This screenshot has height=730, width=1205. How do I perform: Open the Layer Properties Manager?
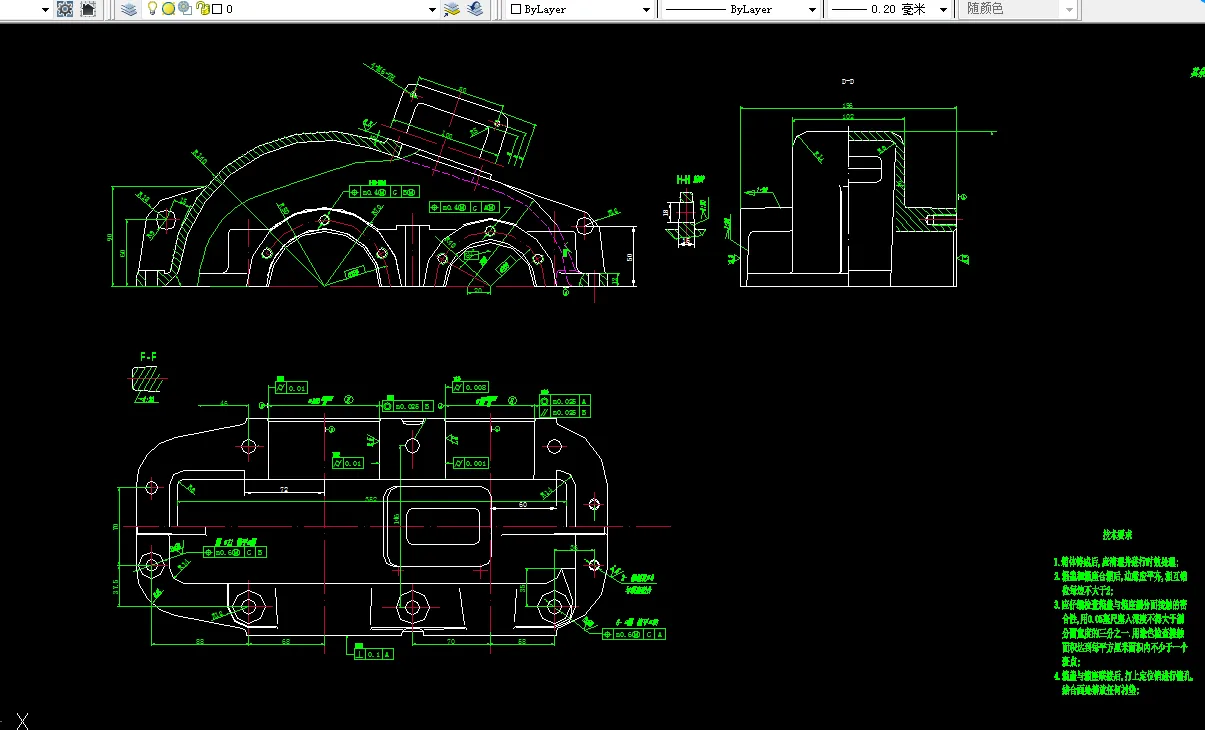129,9
